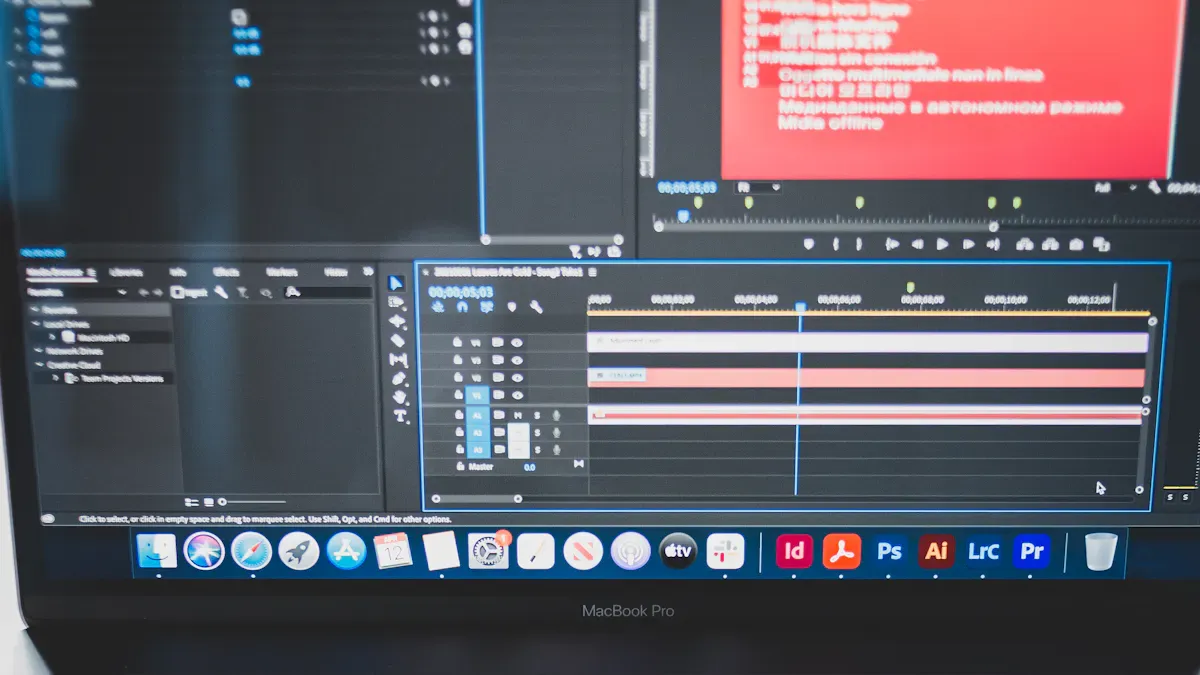
Task: Step forward one frame
Action: [x=968, y=244]
